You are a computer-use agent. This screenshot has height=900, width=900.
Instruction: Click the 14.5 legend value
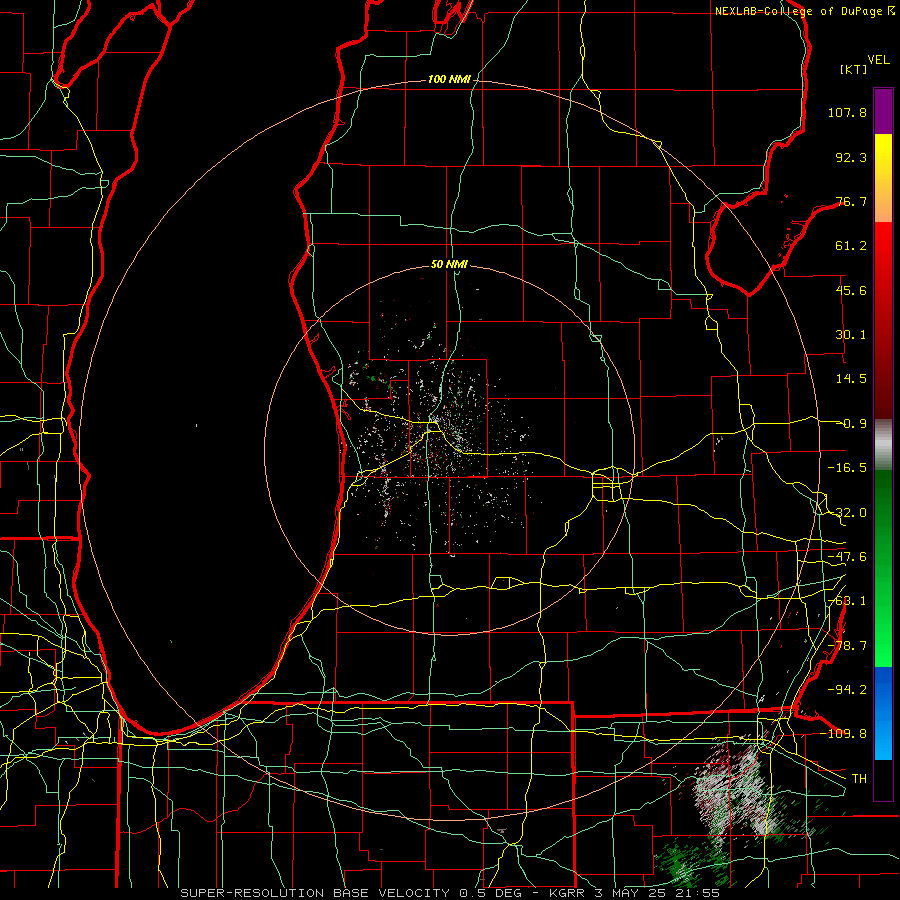pos(851,379)
